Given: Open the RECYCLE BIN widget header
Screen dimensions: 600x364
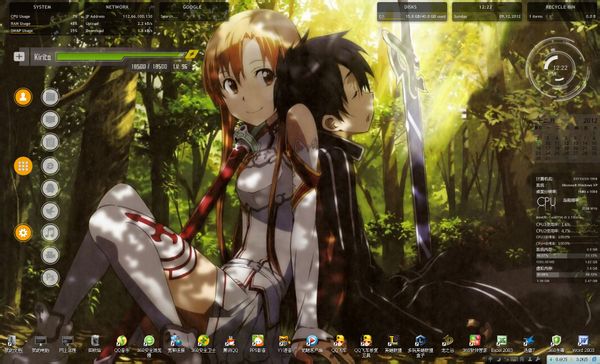Looking at the screenshot, I should 561,7.
